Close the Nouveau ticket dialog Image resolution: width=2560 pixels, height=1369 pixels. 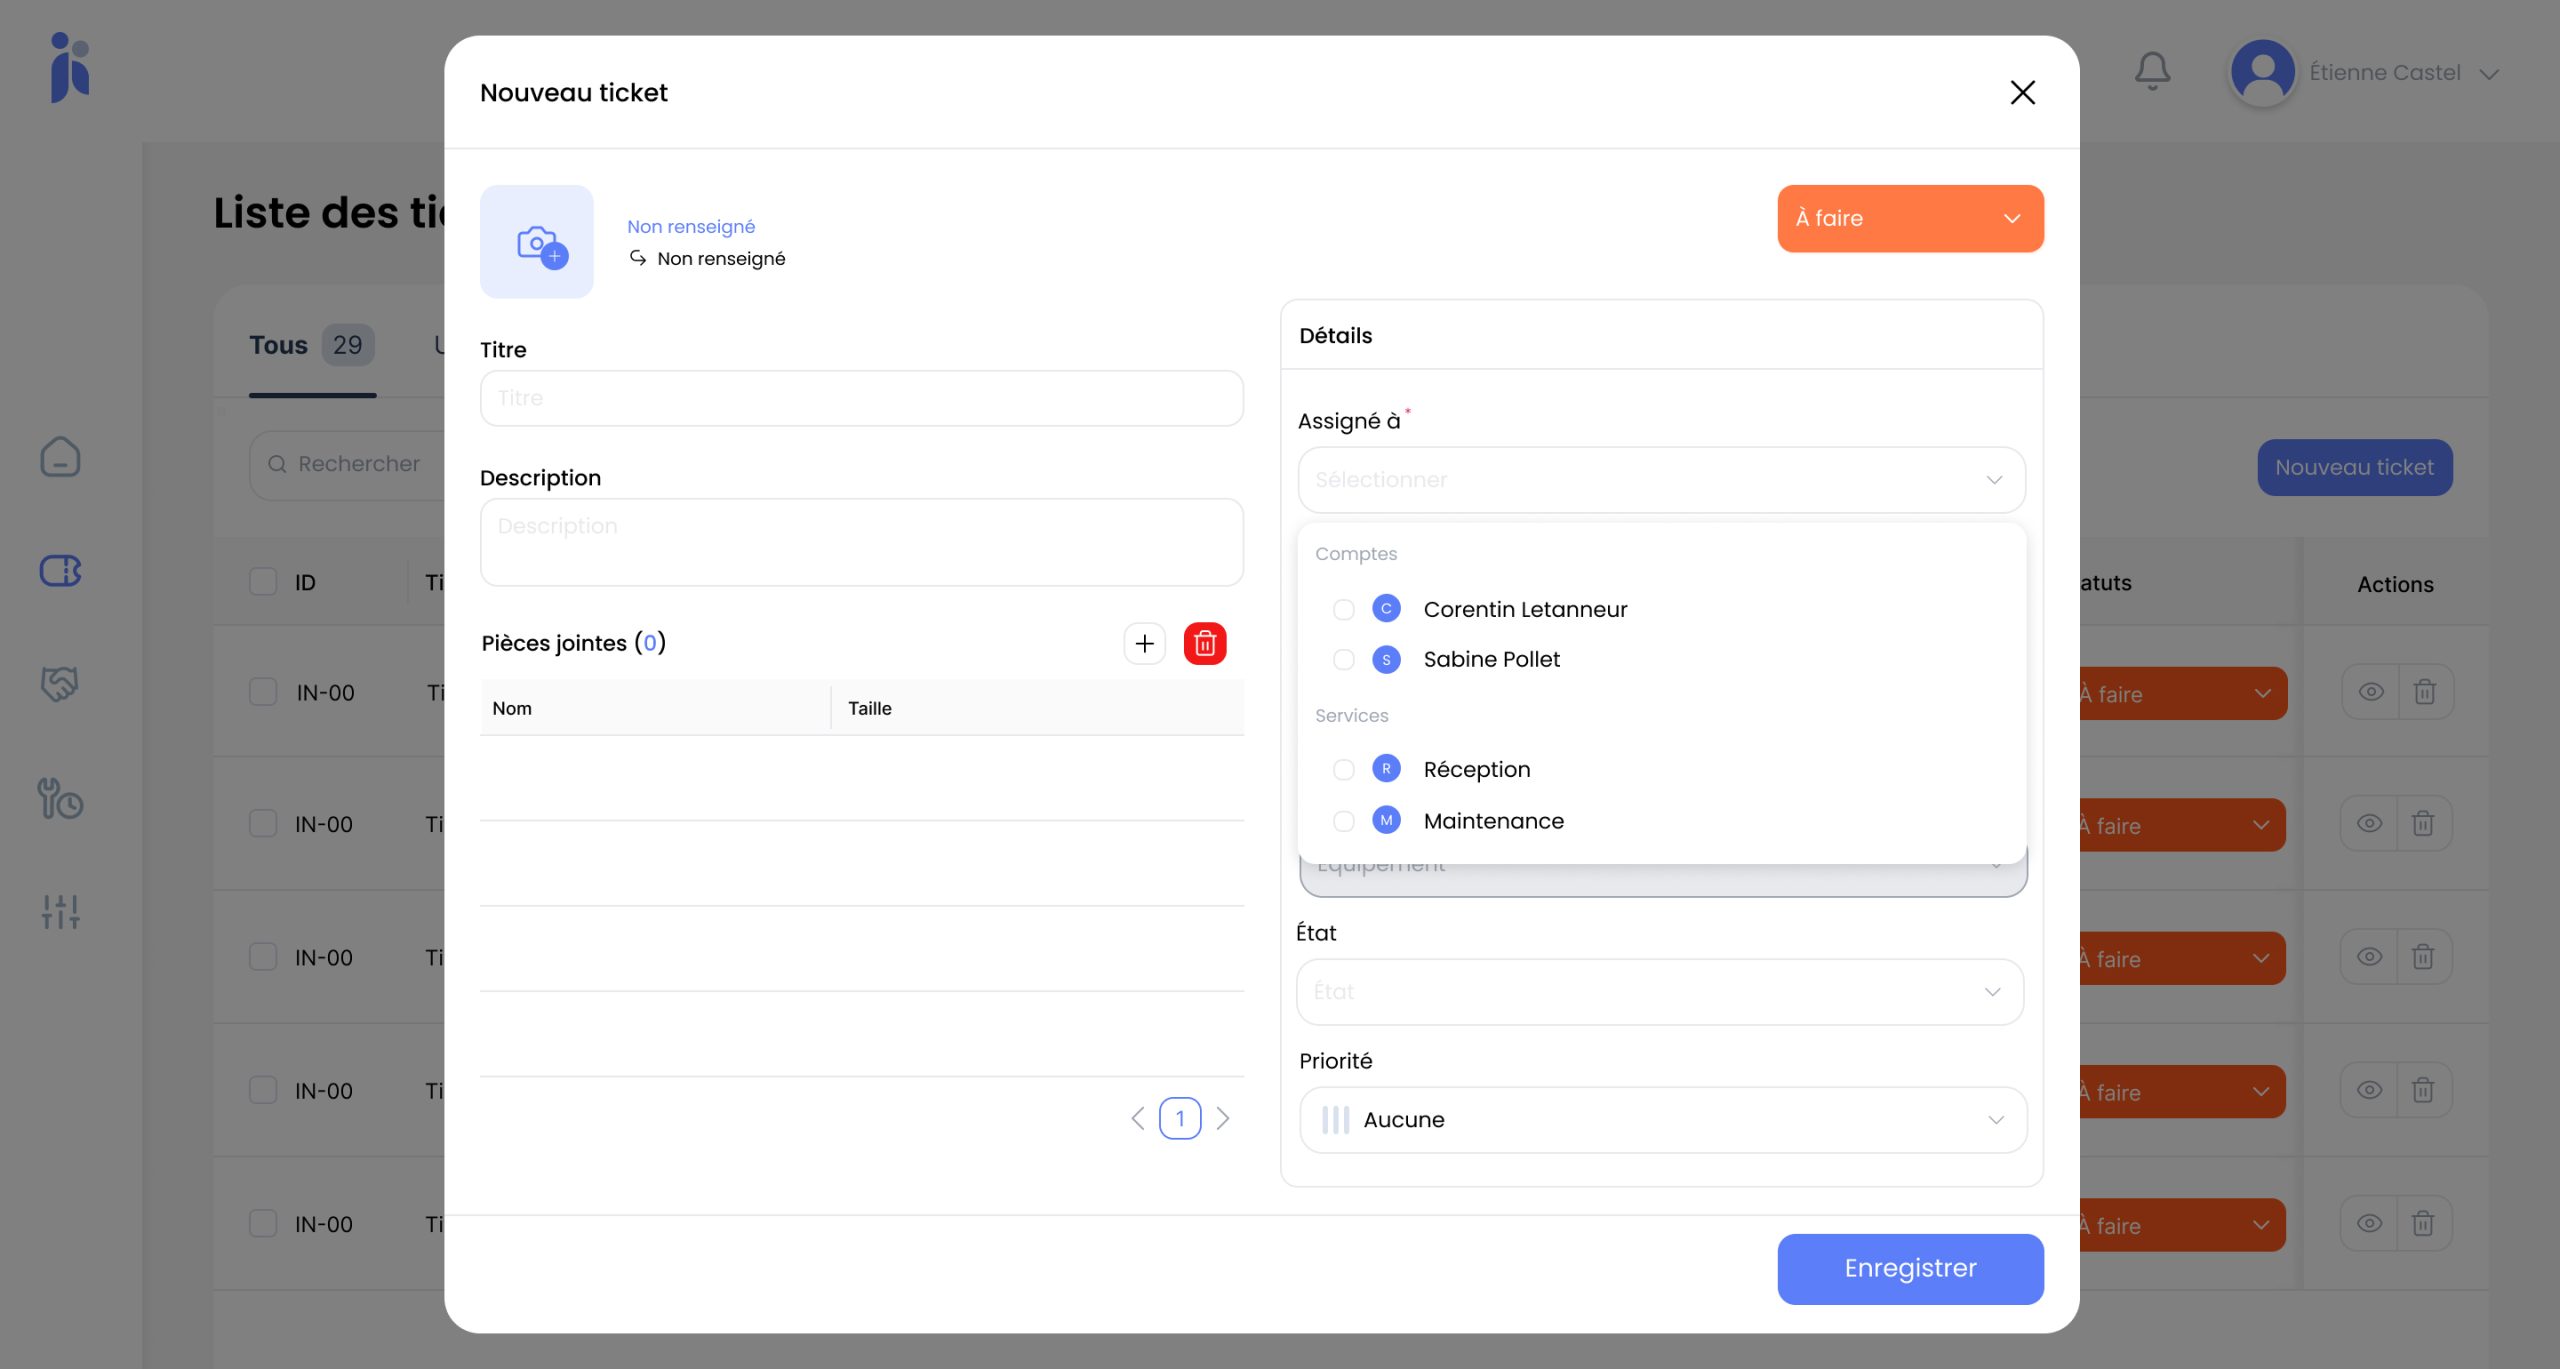point(2022,92)
